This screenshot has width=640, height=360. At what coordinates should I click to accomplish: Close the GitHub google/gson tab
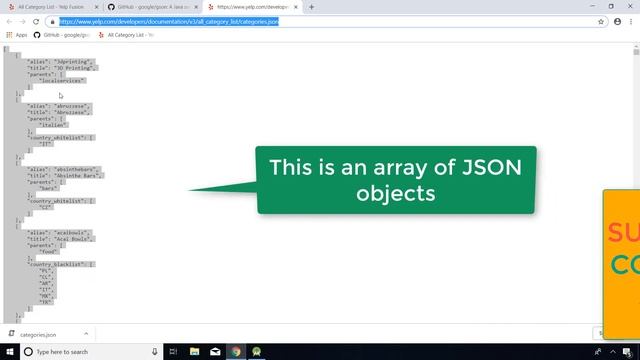pyautogui.click(x=196, y=7)
